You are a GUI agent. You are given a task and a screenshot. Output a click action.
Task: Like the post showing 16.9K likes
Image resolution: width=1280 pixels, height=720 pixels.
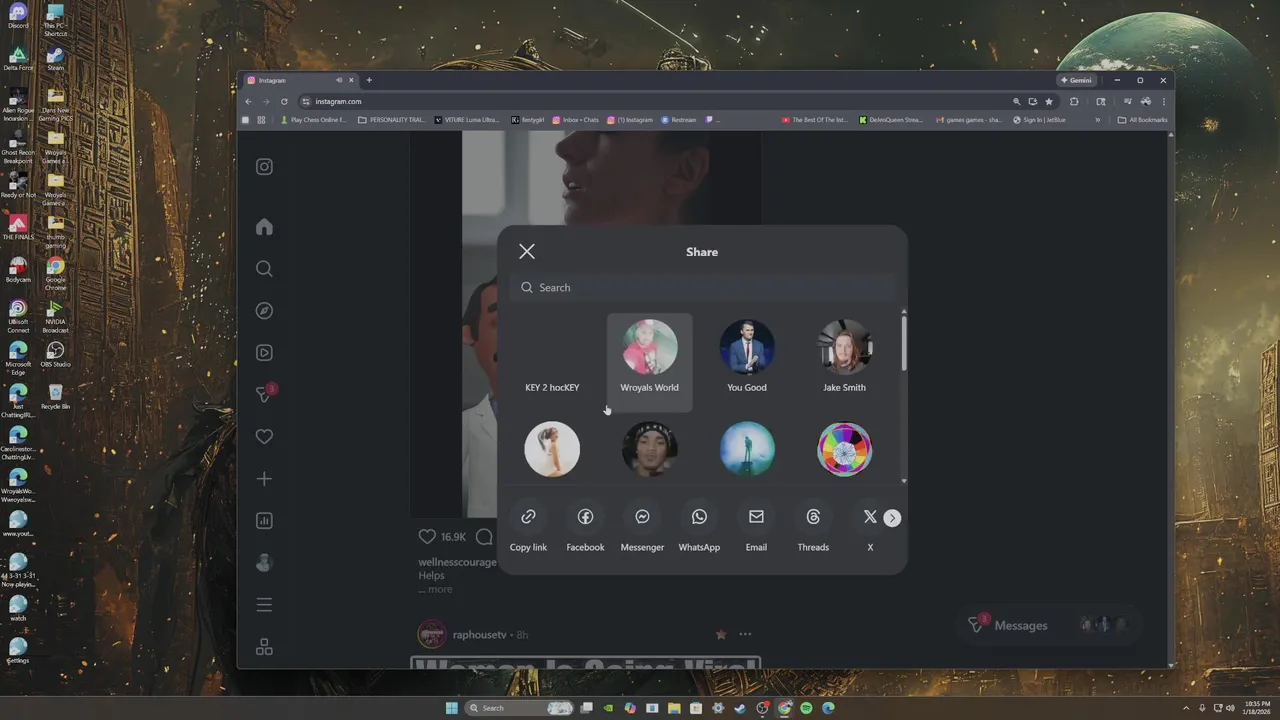point(427,537)
